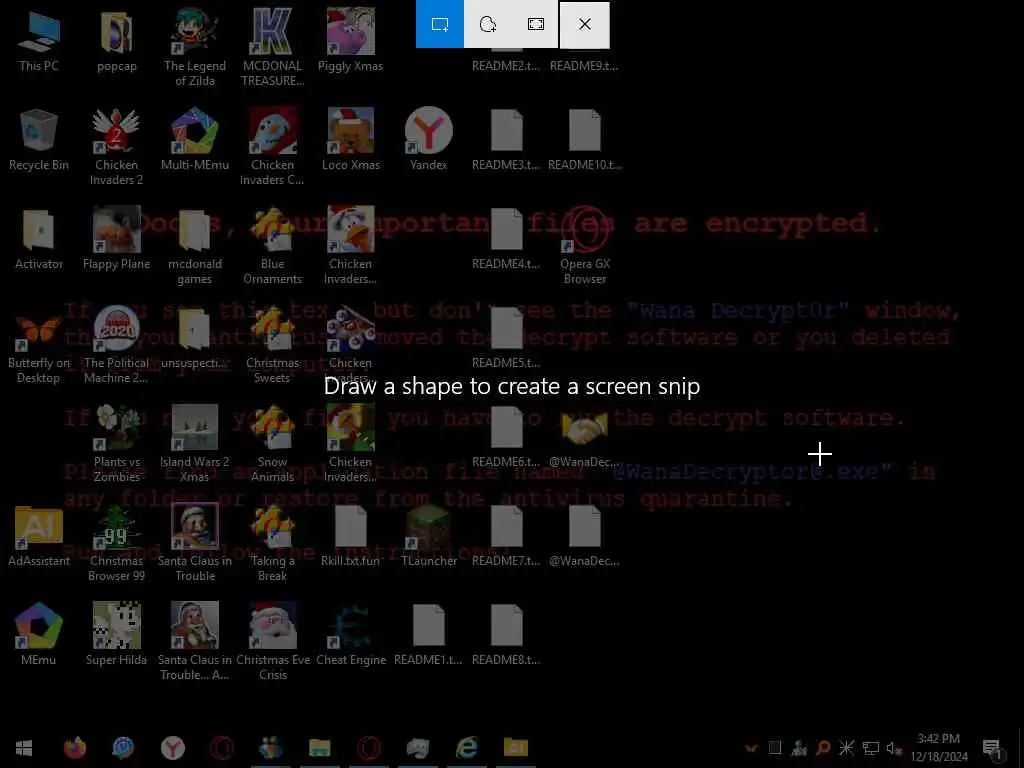Select the README8 text file
Viewport: 1024px width, 768px height.
[x=506, y=635]
